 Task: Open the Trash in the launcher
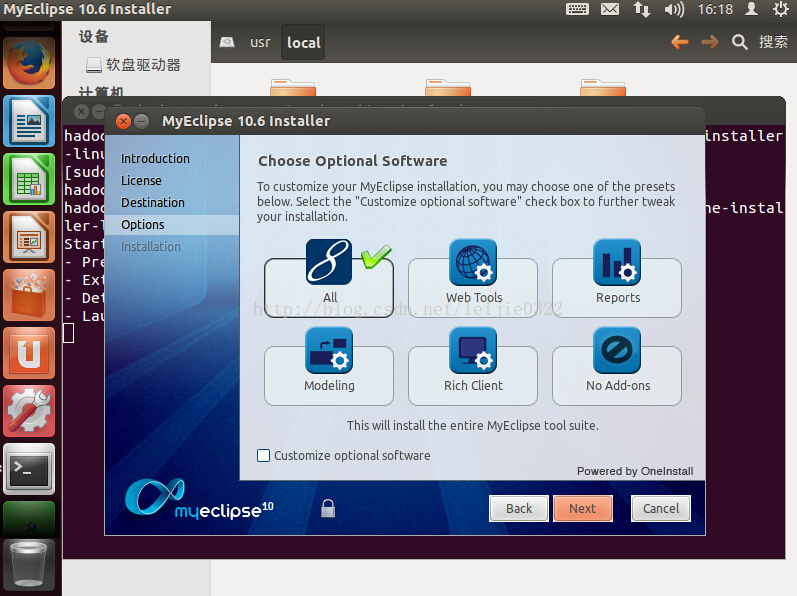[29, 566]
